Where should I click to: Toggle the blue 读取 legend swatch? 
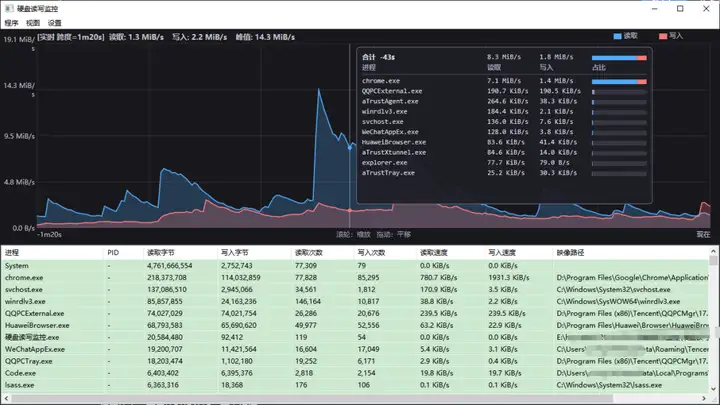click(x=617, y=36)
